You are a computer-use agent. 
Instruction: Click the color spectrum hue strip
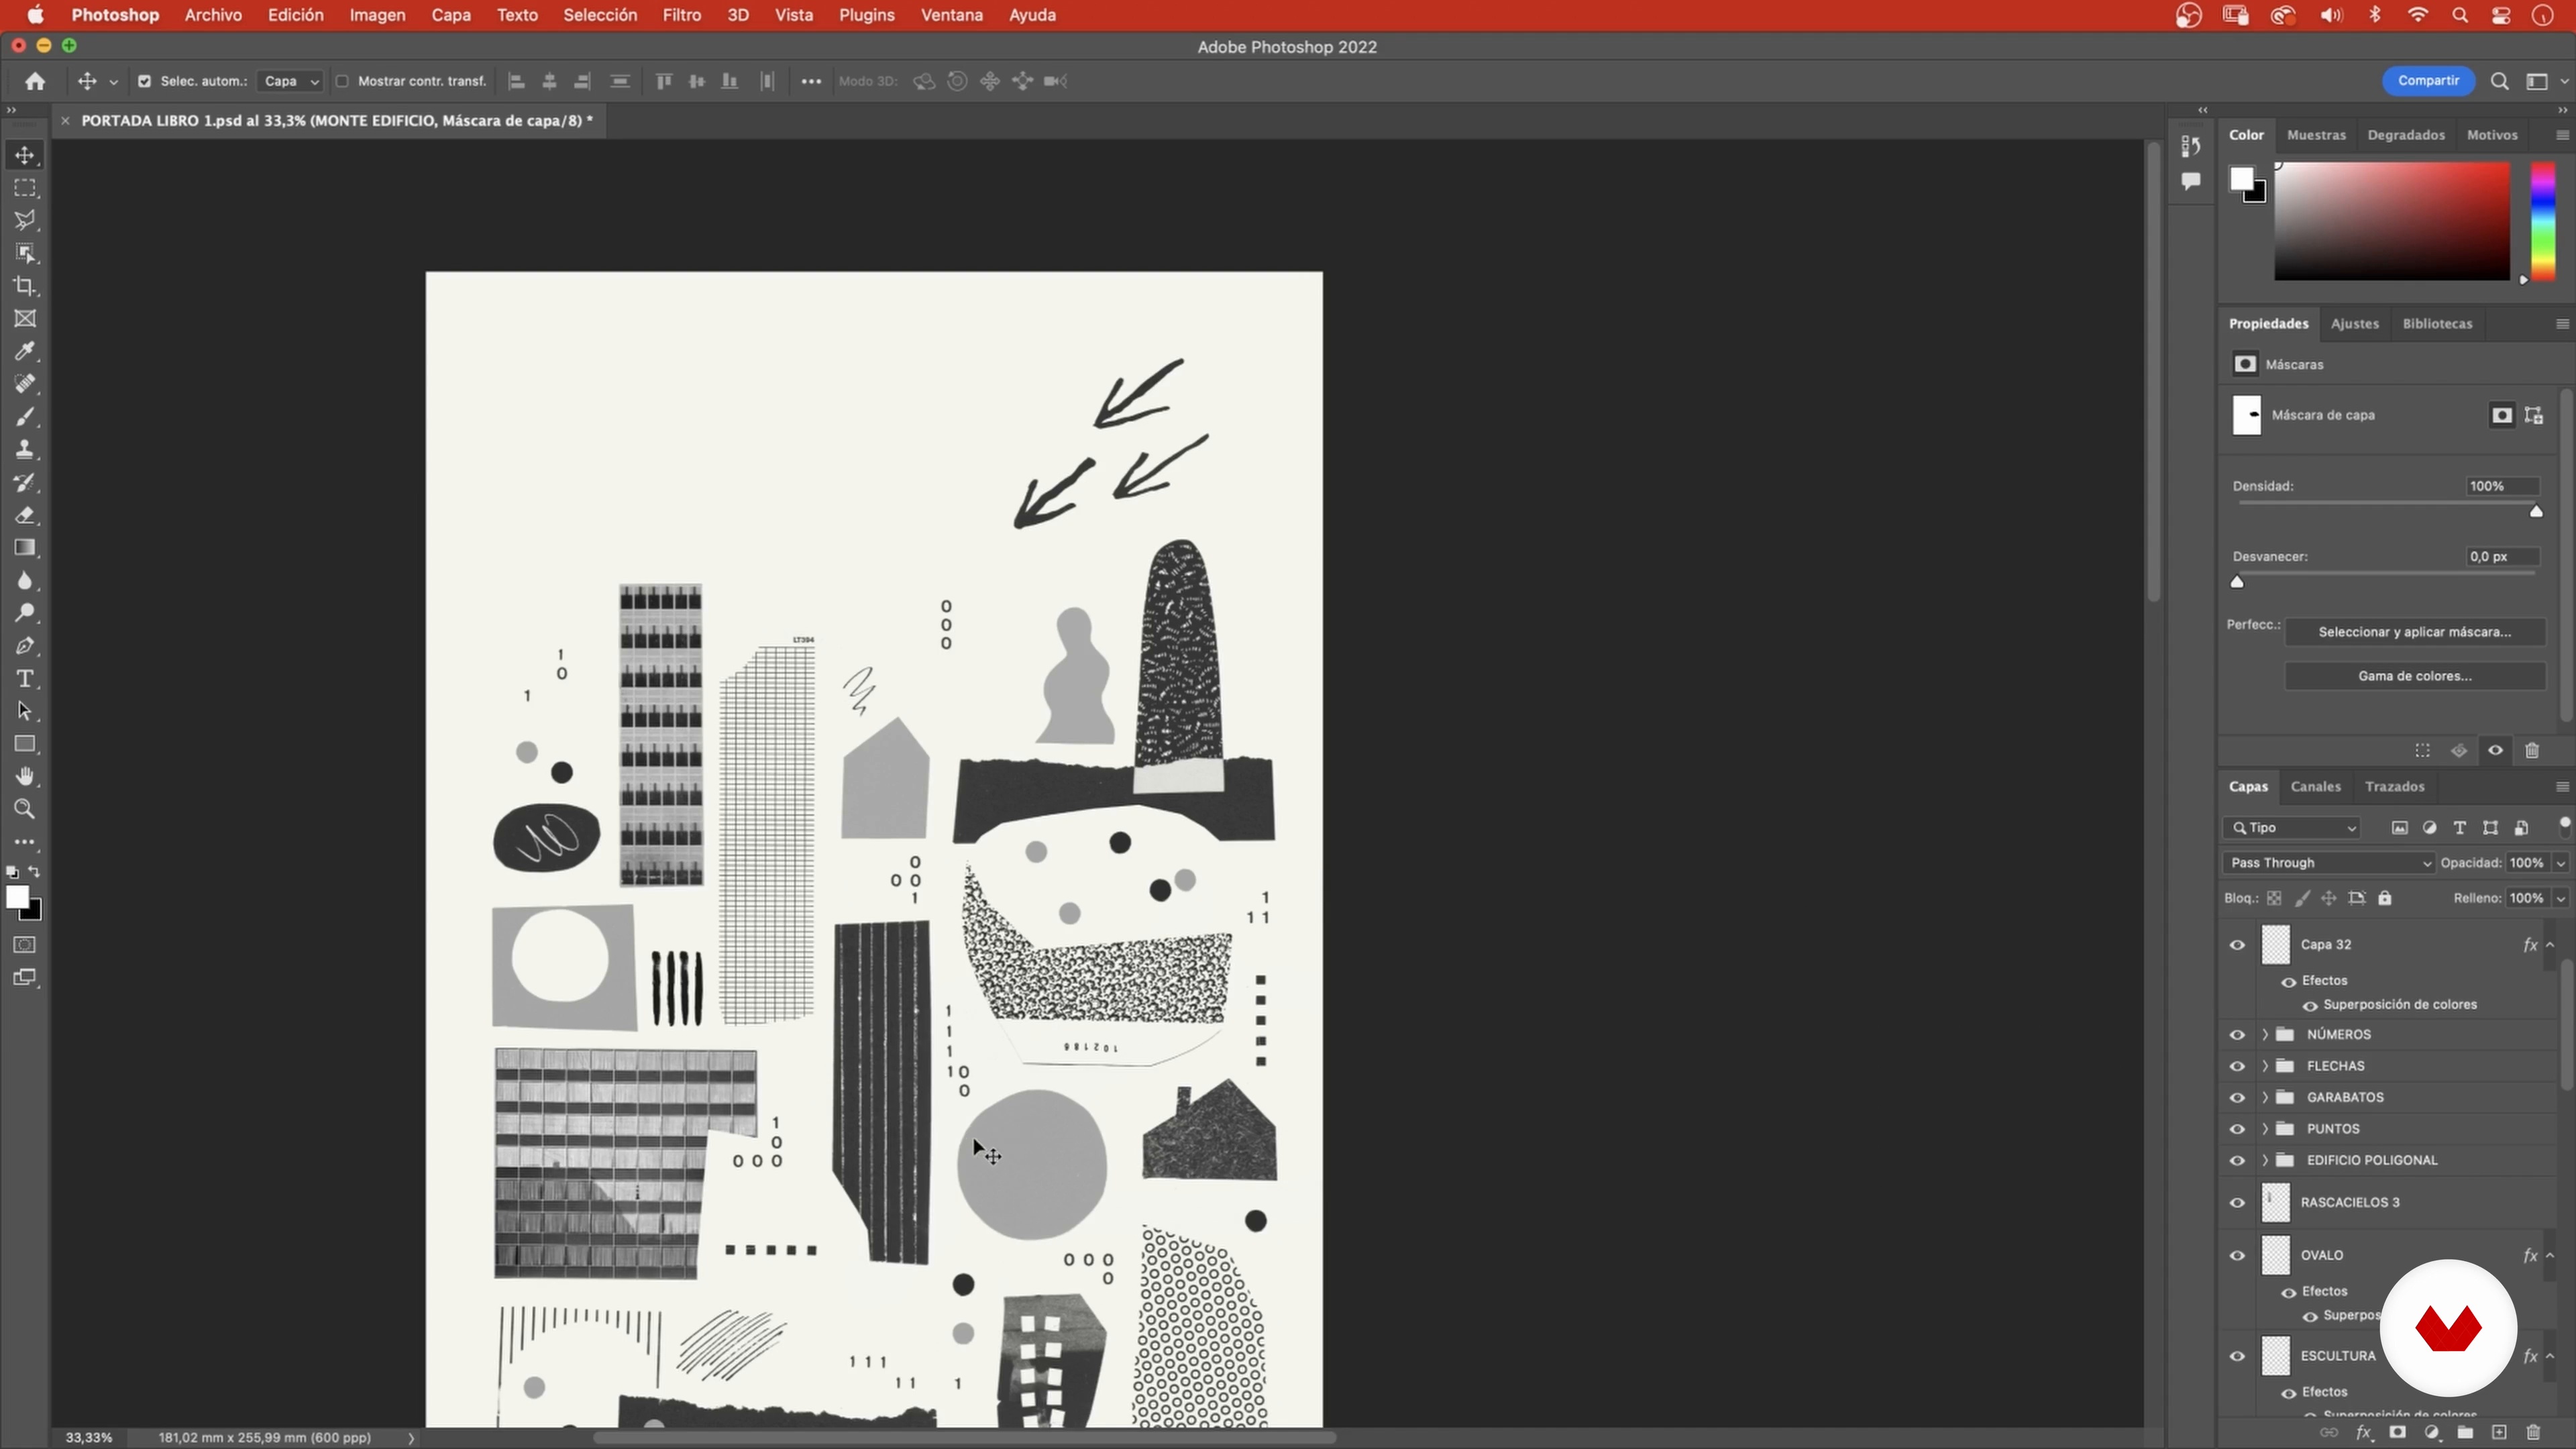coord(2542,222)
